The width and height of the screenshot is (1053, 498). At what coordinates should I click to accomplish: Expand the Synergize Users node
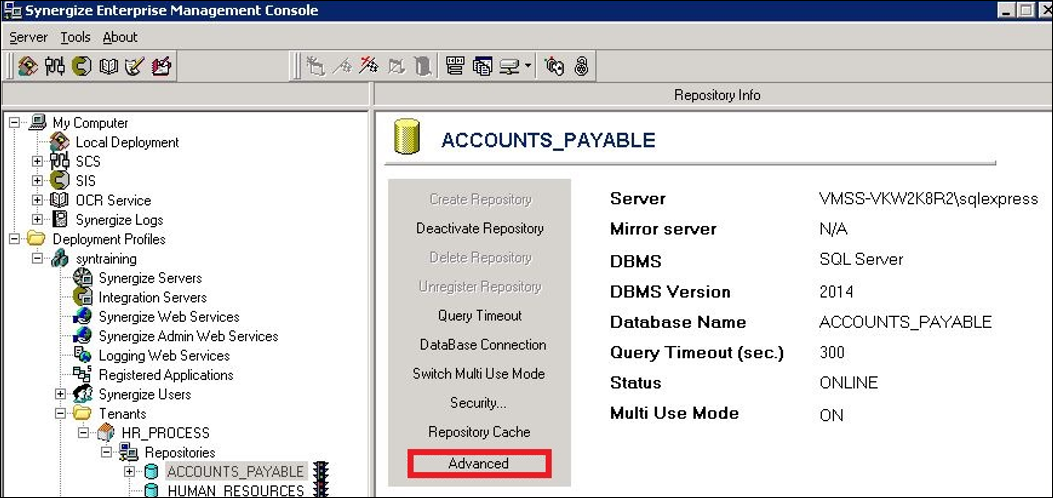click(60, 394)
